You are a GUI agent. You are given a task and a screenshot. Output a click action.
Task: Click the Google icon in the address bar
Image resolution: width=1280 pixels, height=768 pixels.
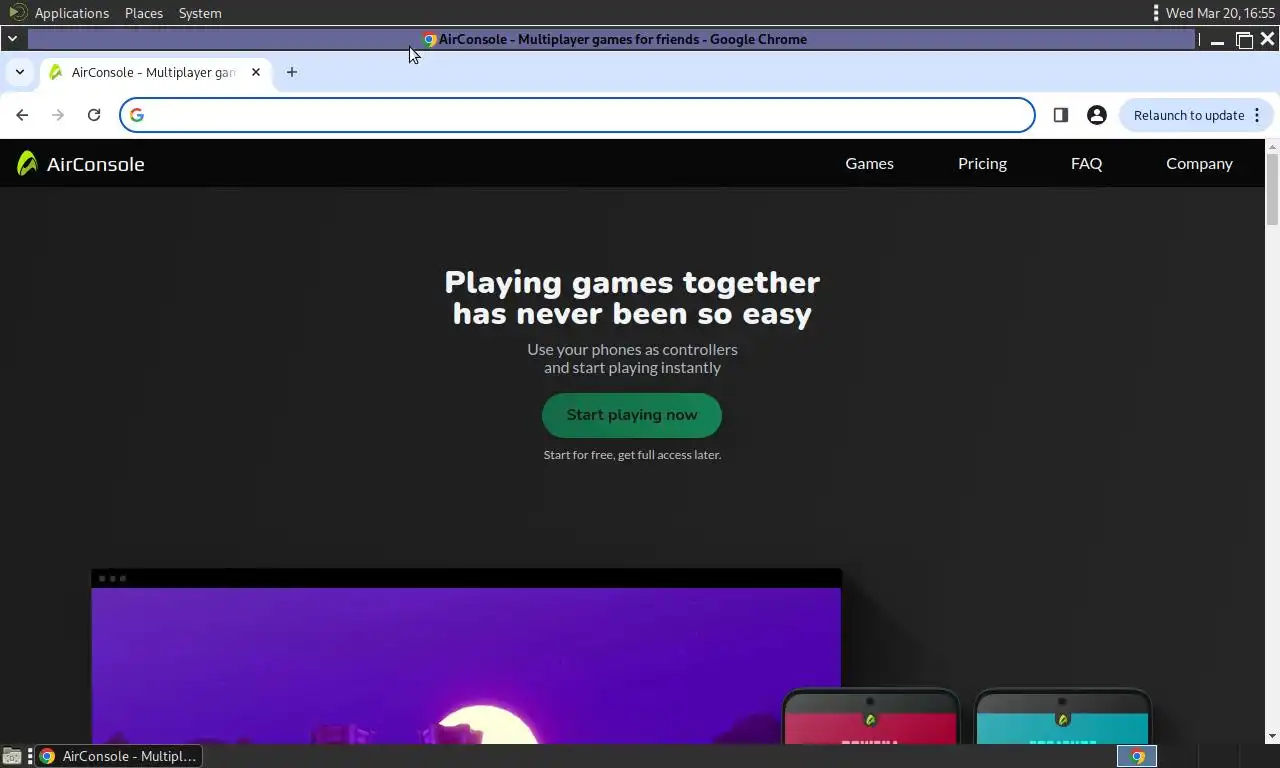[137, 115]
